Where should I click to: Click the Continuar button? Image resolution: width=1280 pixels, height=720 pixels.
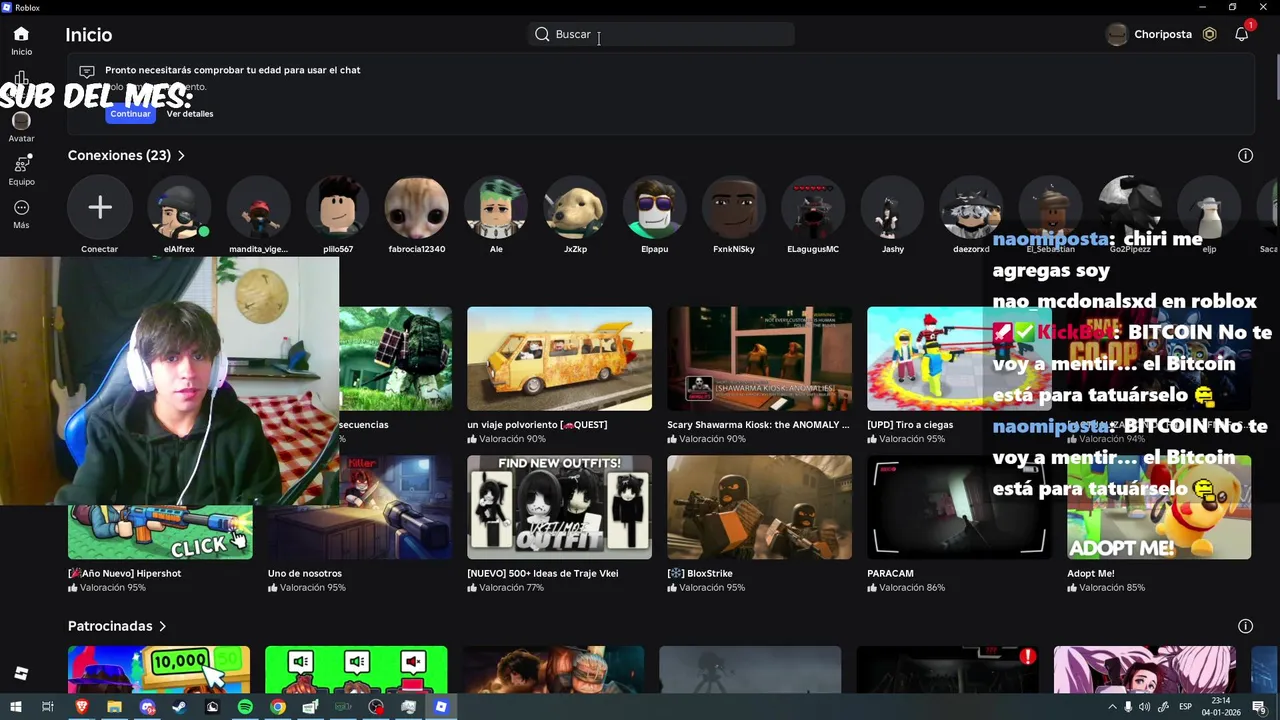130,114
